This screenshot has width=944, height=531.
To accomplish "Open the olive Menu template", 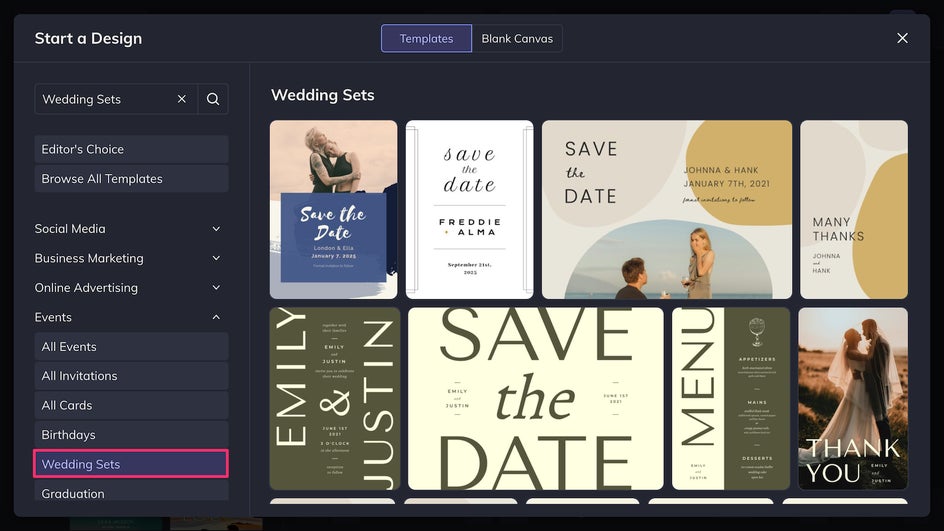I will [731, 399].
